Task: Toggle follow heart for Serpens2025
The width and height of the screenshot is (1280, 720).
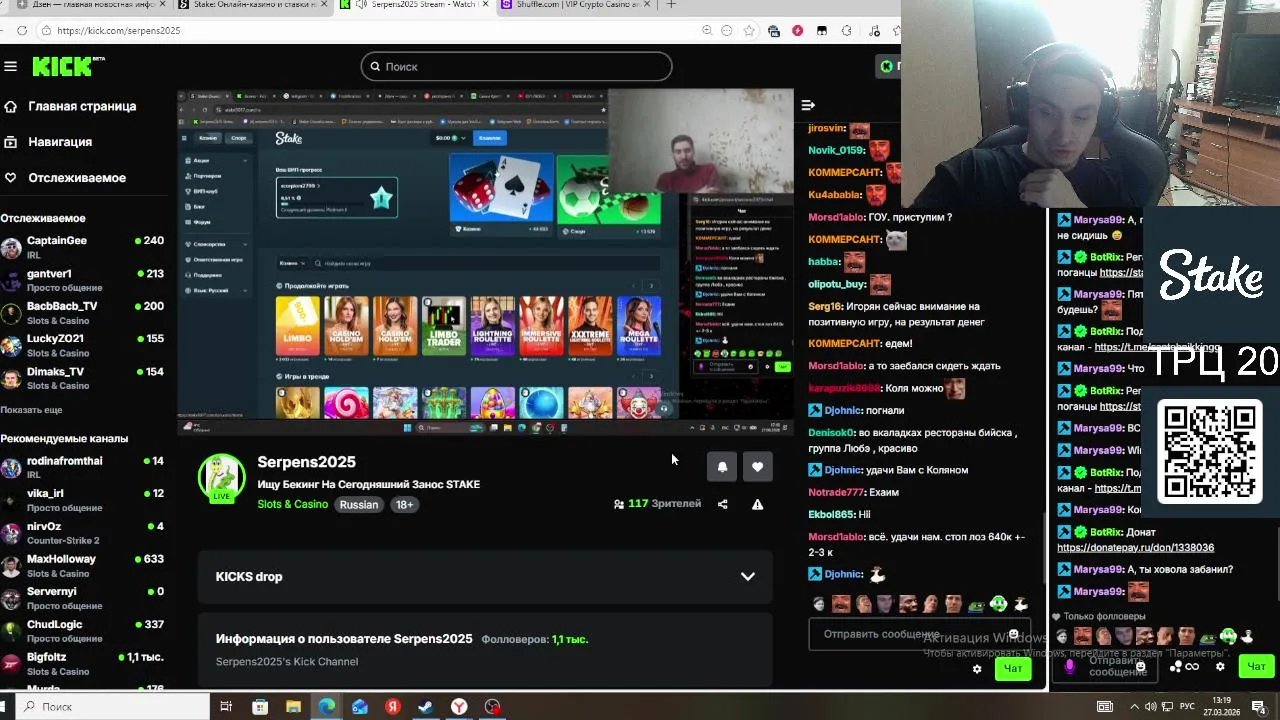Action: 757,467
